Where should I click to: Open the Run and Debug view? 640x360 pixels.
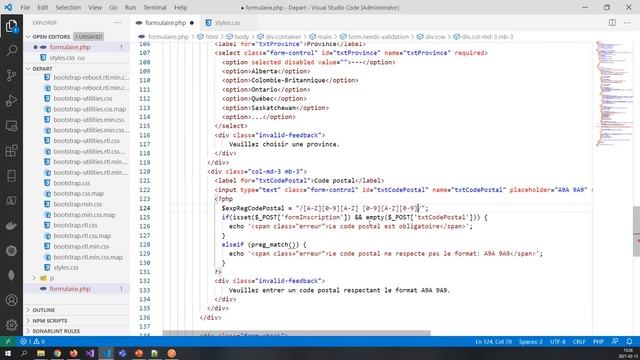11,100
